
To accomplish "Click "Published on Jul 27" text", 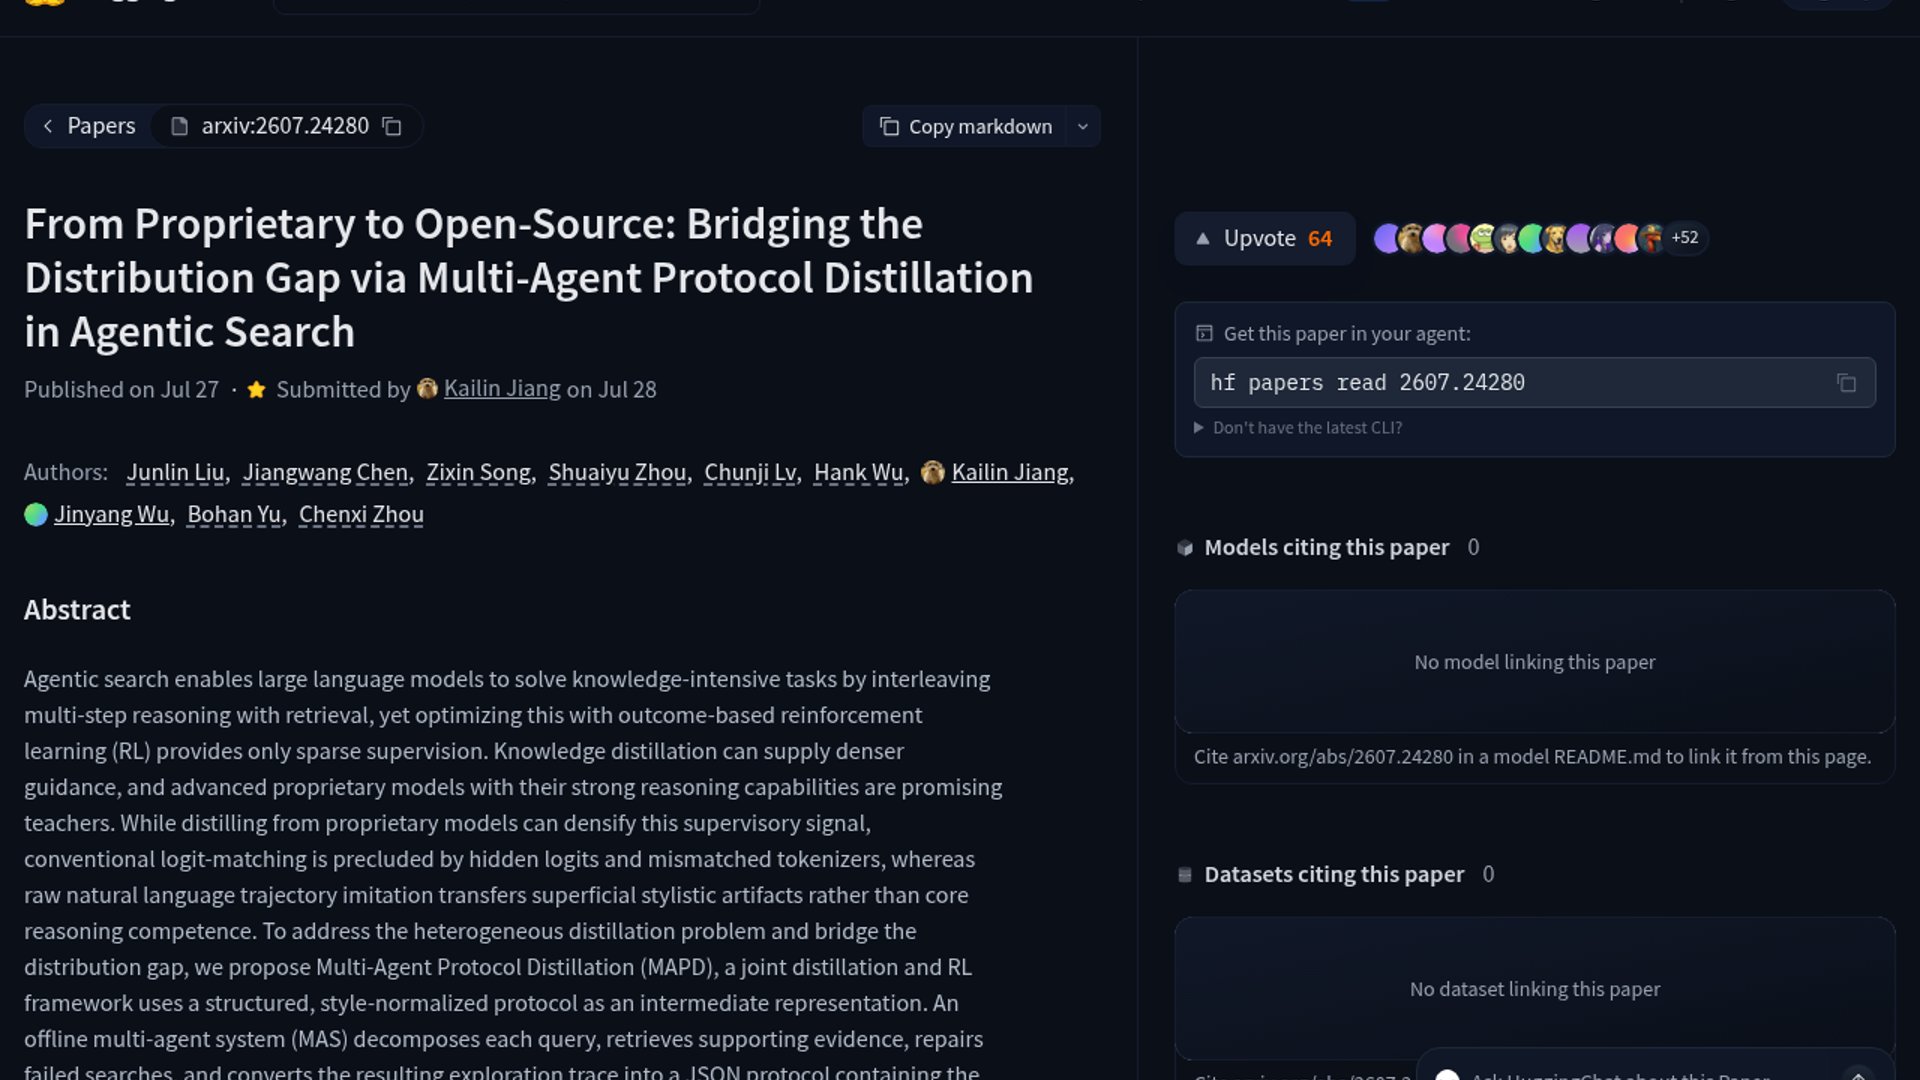I will [121, 389].
